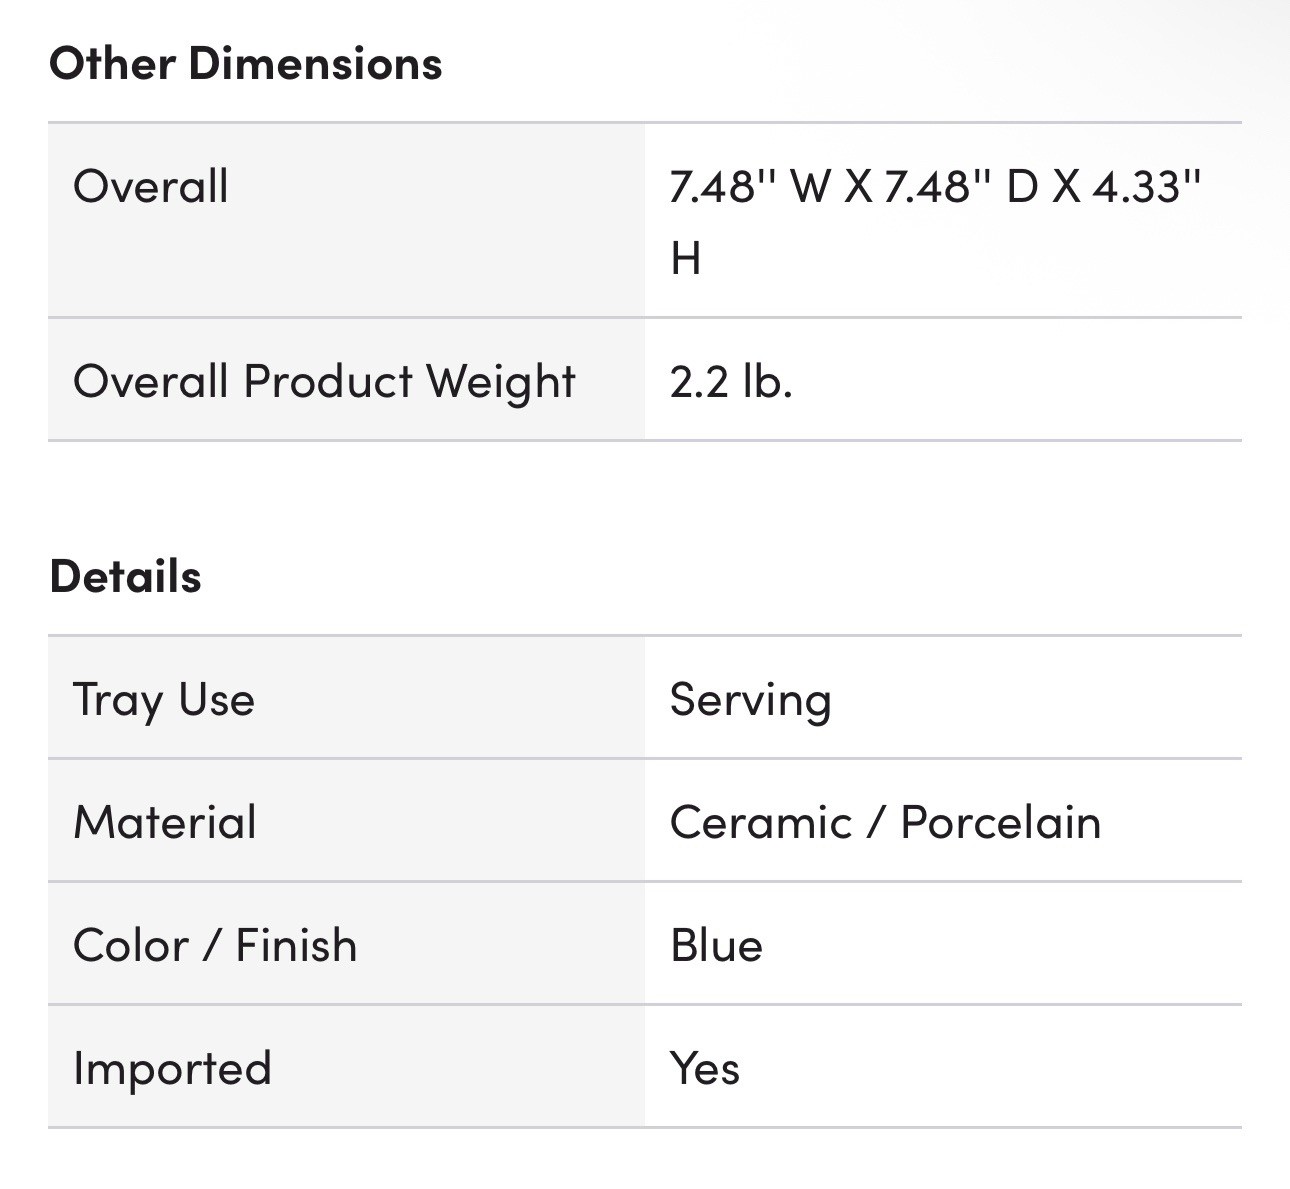Click the word Ceramic

coord(761,822)
